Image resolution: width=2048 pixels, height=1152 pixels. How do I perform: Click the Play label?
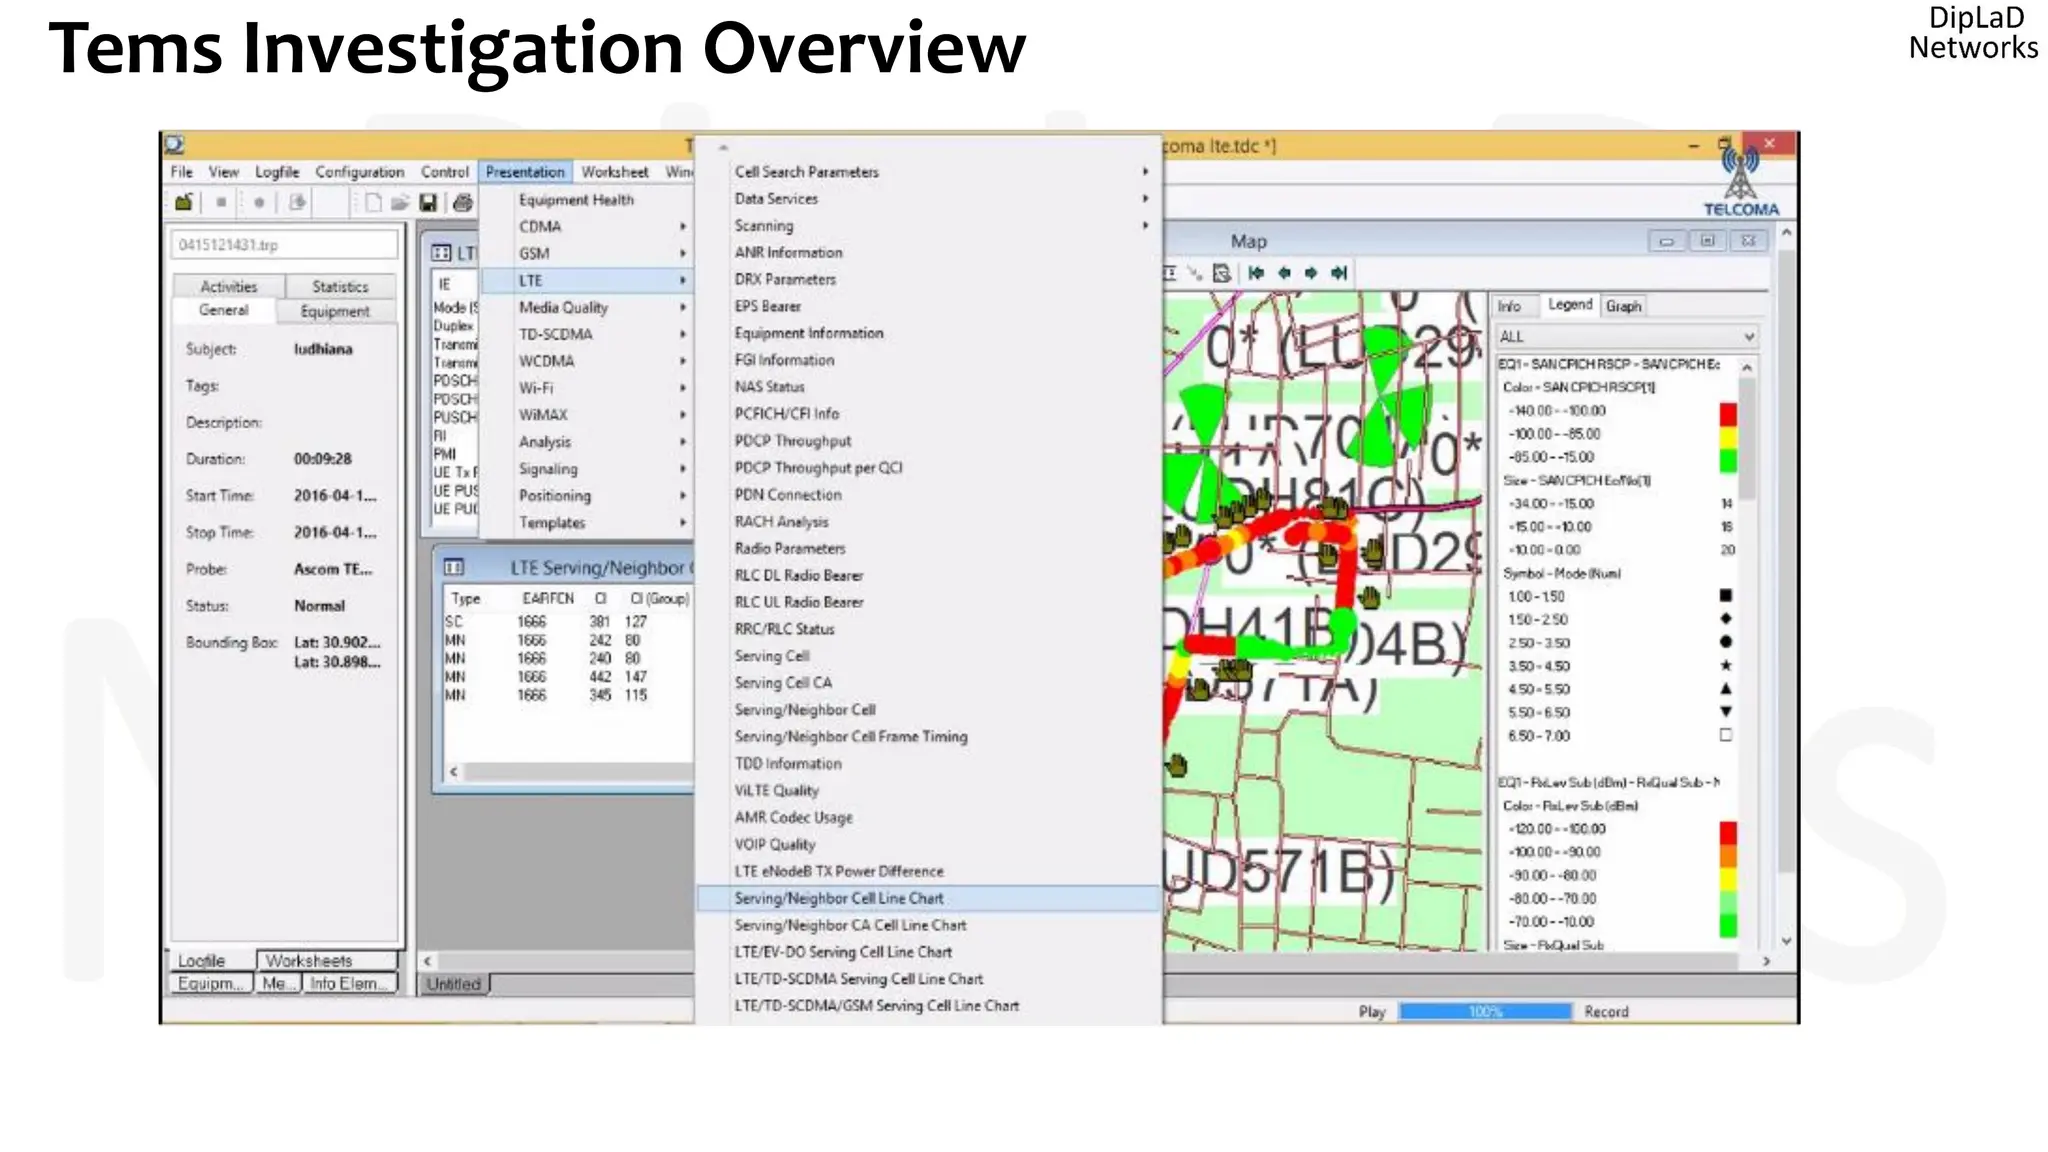[x=1372, y=1012]
